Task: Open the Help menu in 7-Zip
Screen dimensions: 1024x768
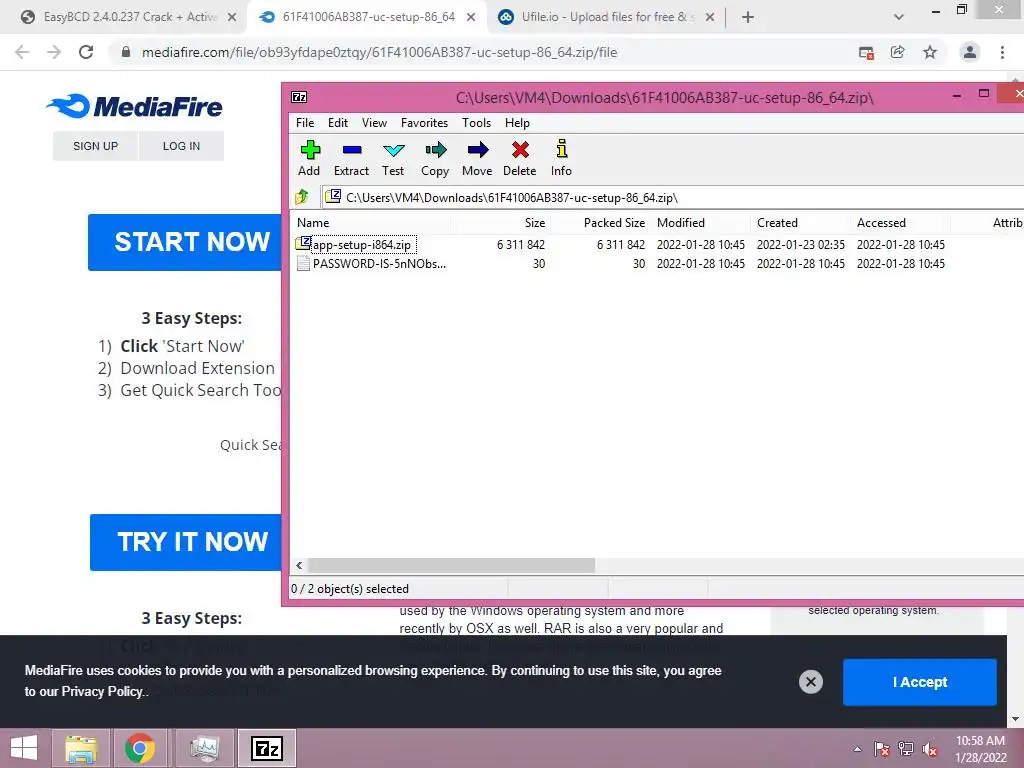Action: 517,123
